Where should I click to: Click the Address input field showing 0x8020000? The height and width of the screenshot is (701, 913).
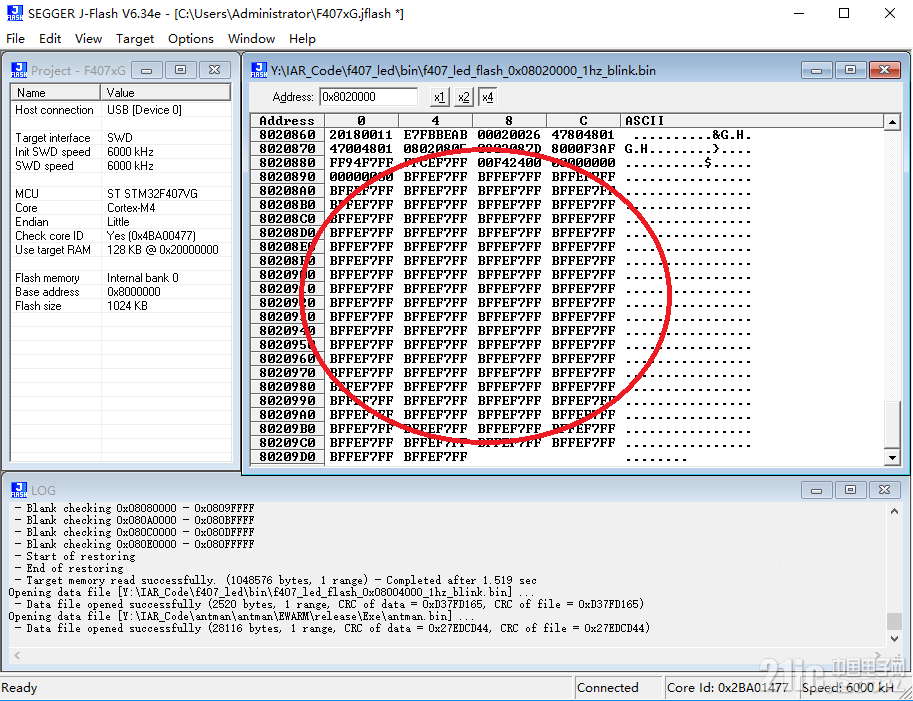pos(369,97)
